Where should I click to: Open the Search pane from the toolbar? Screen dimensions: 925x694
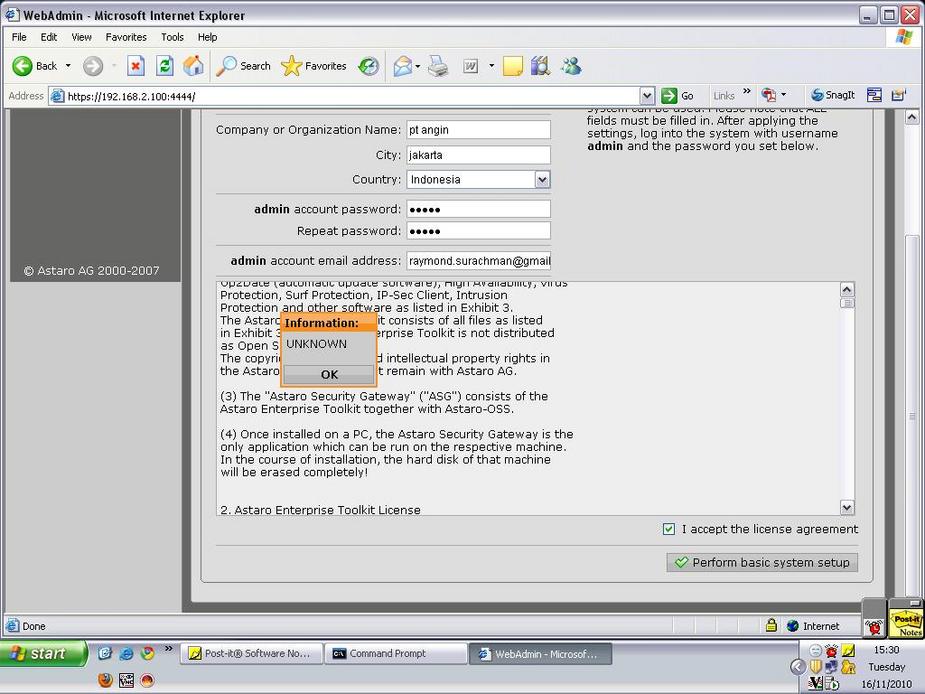point(243,66)
